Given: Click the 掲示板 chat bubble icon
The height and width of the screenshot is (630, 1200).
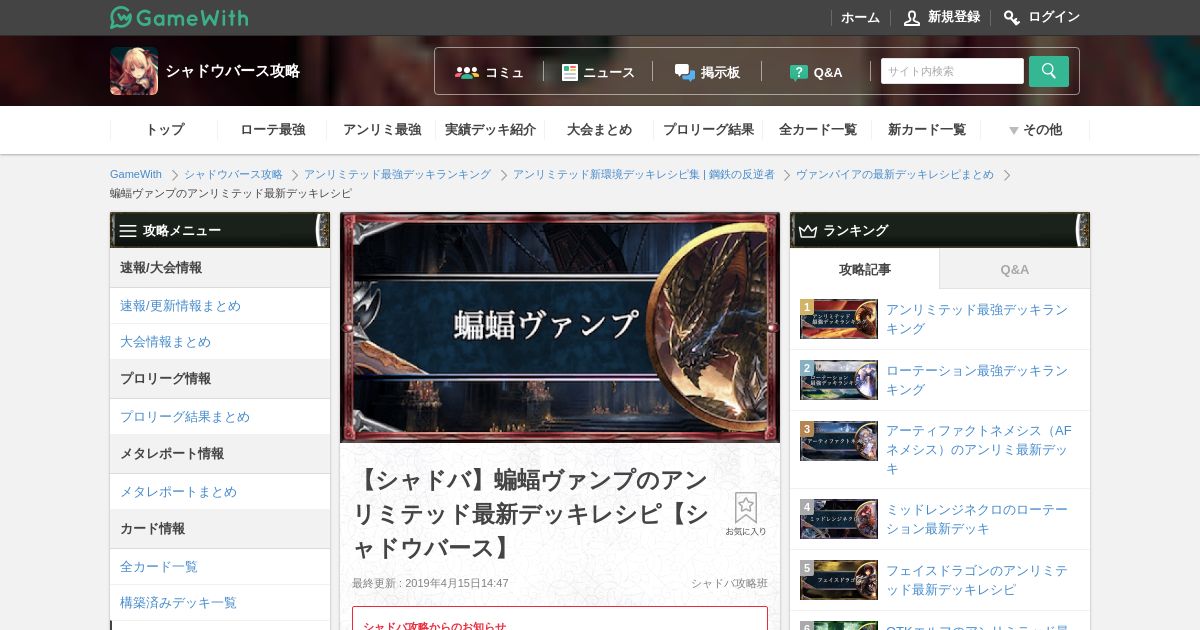Looking at the screenshot, I should pyautogui.click(x=685, y=72).
